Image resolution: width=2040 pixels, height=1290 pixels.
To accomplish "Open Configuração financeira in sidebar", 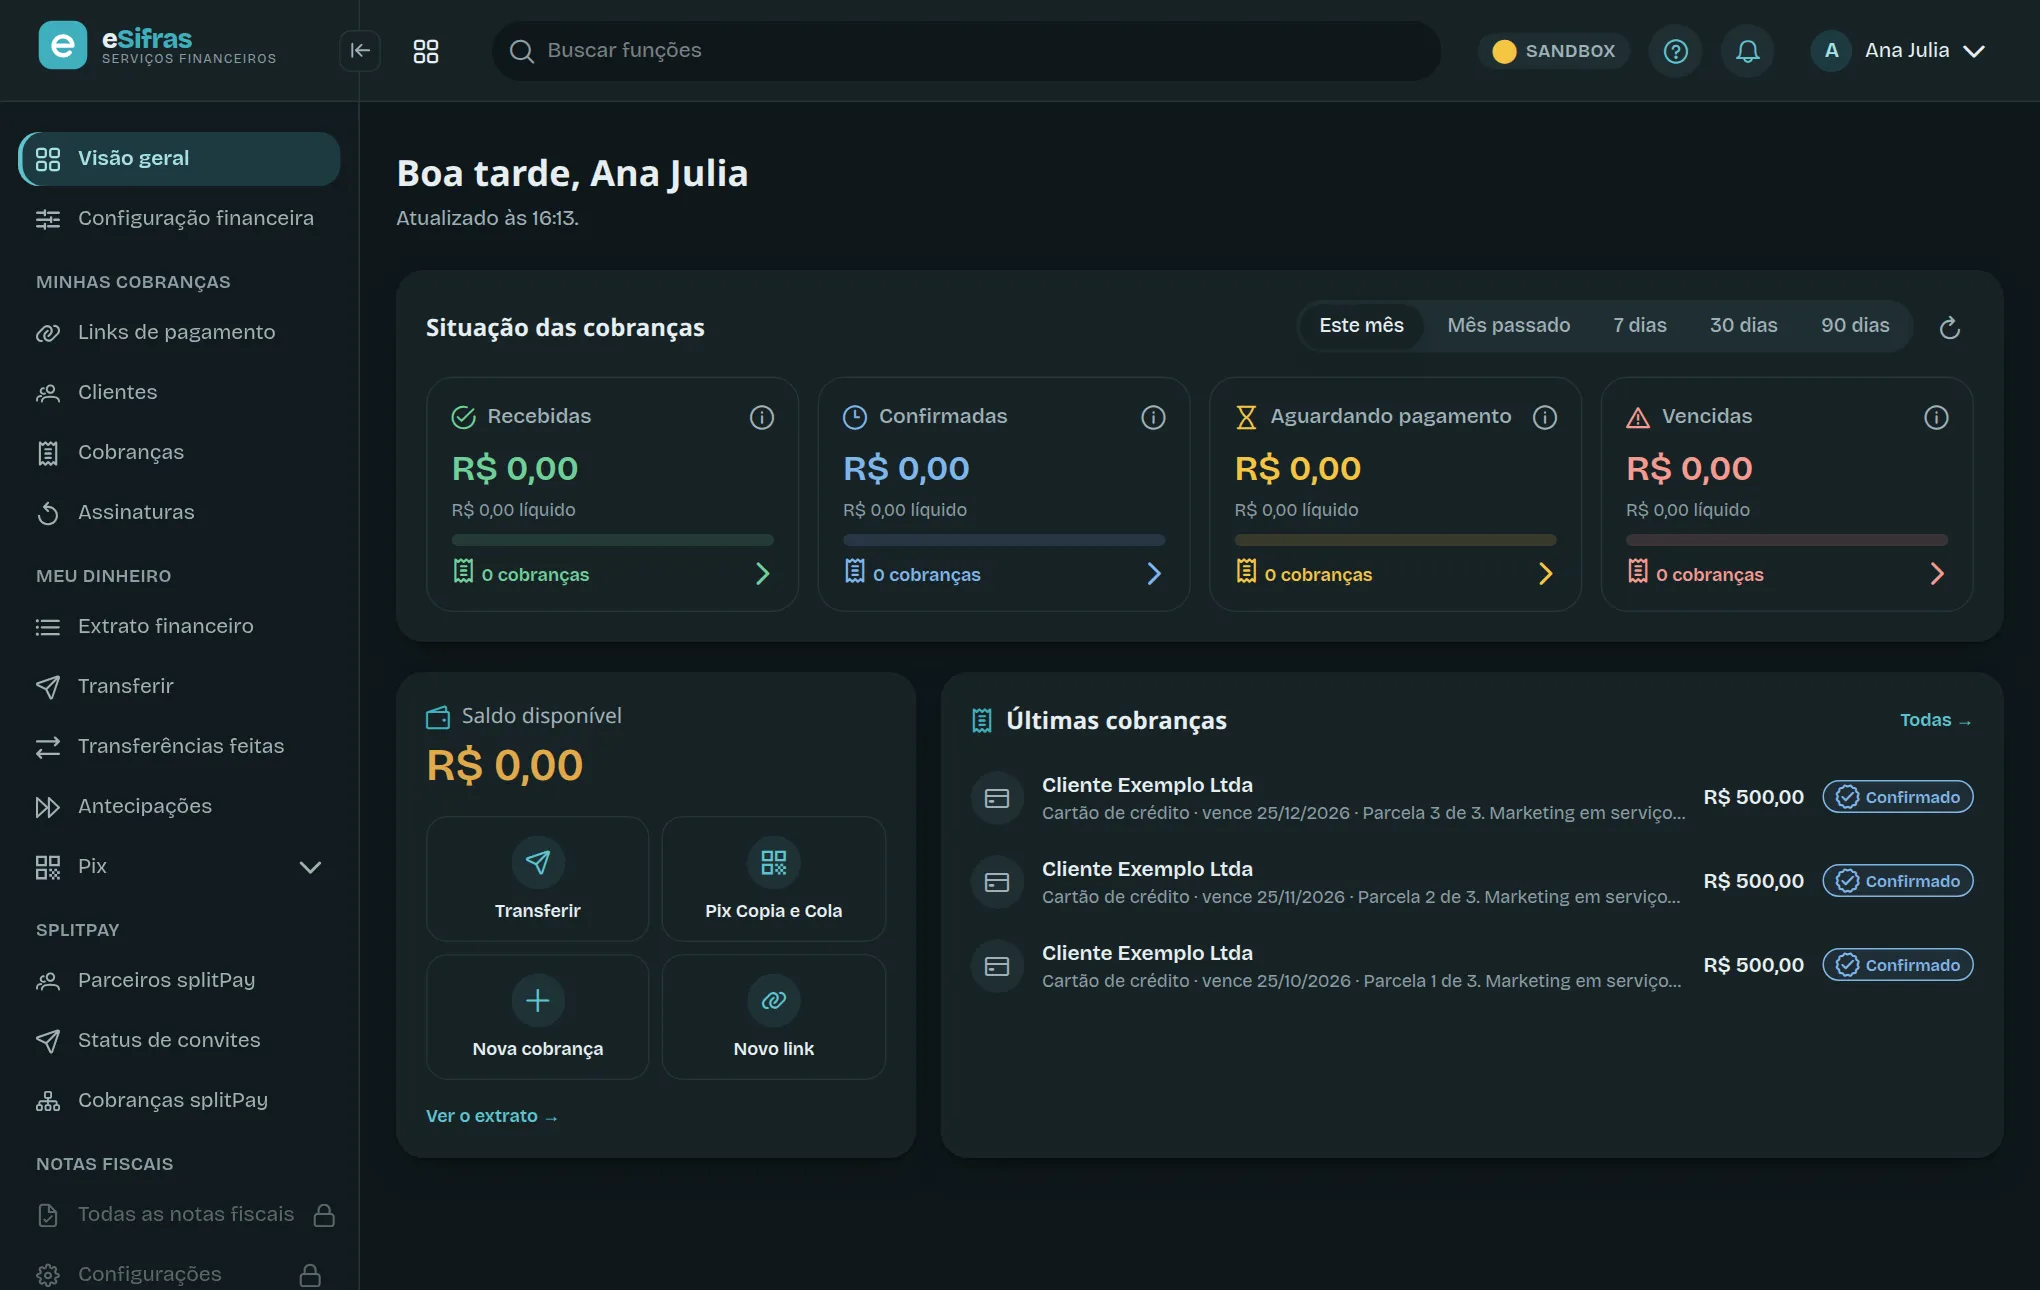I will 180,219.
